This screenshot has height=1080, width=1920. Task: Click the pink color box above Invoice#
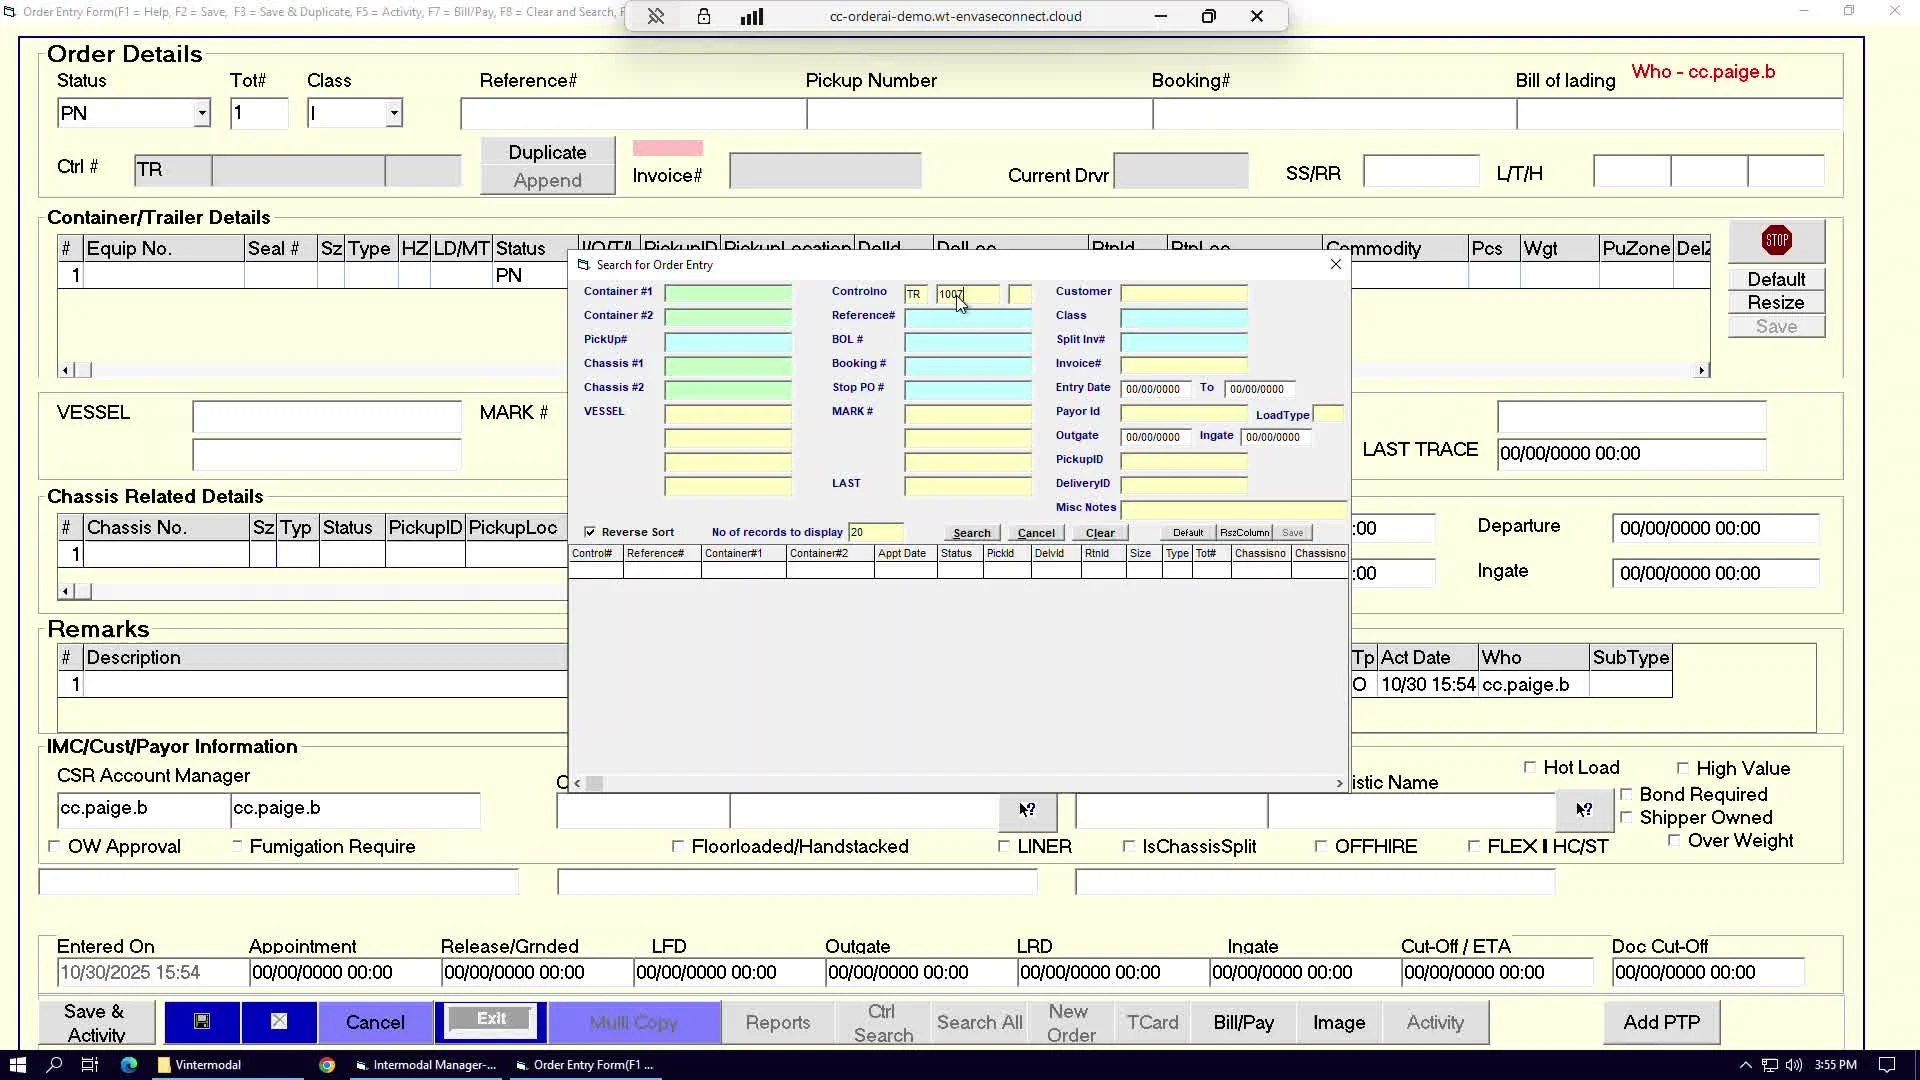667,149
